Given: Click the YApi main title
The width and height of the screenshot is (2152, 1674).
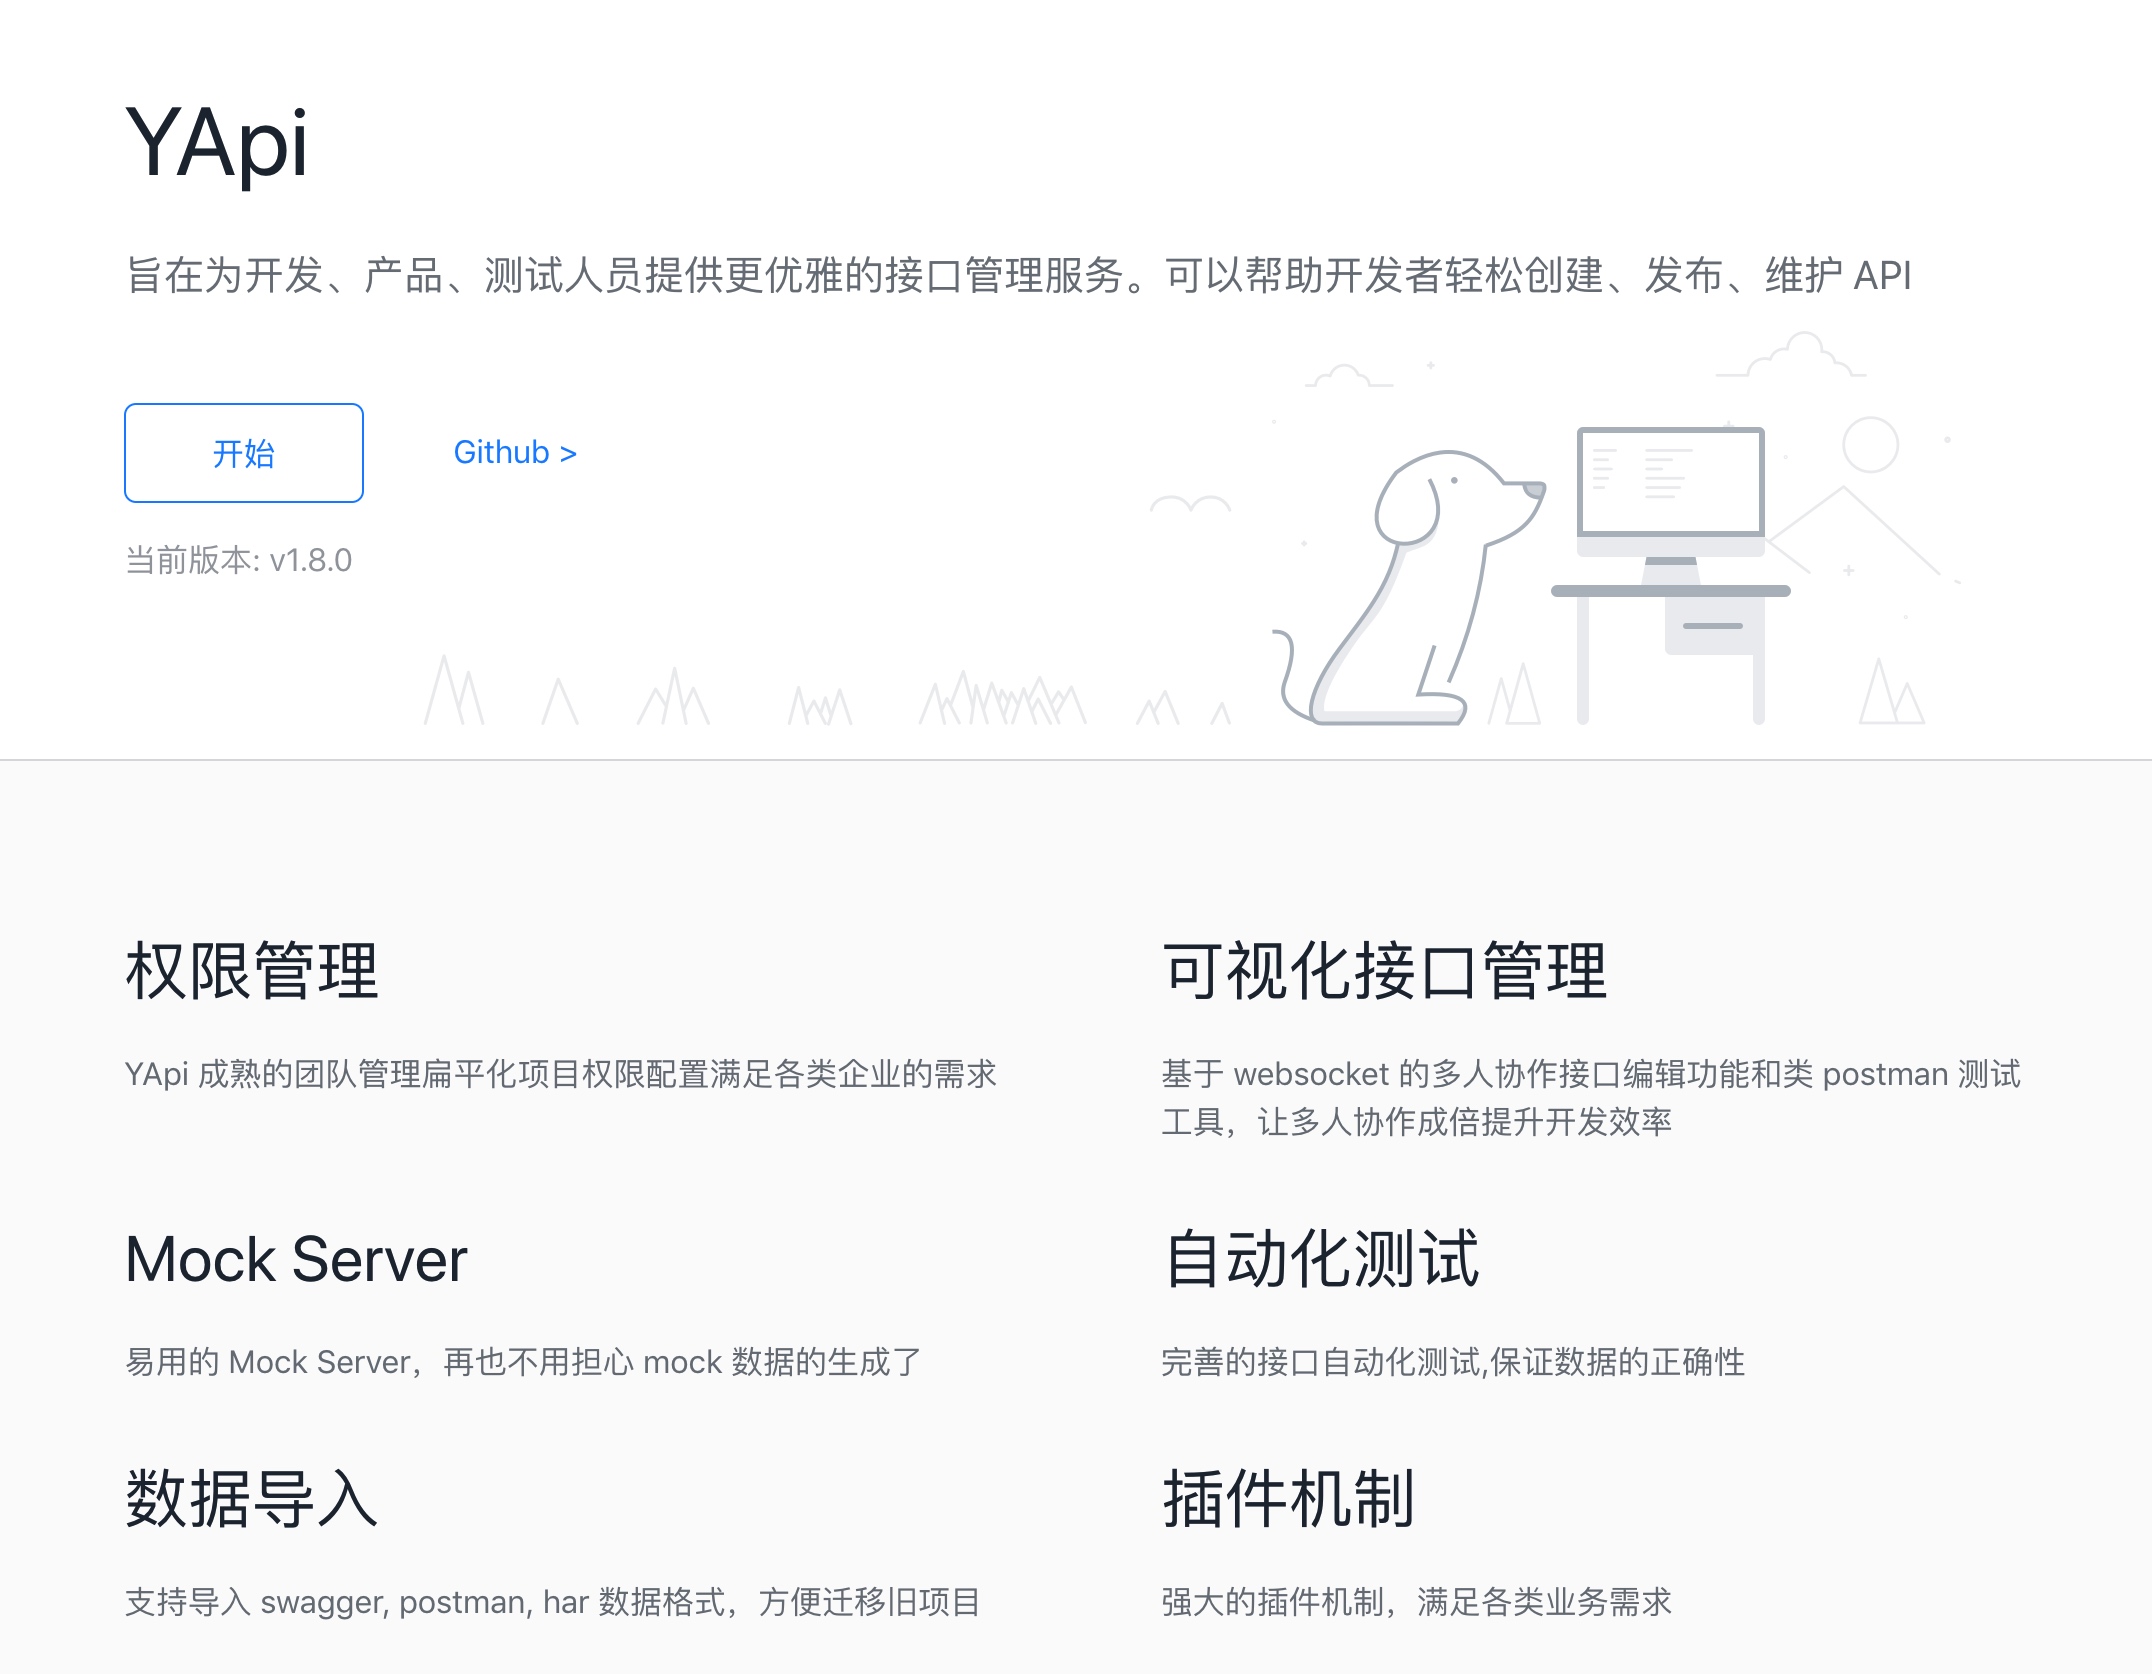Looking at the screenshot, I should click(217, 144).
